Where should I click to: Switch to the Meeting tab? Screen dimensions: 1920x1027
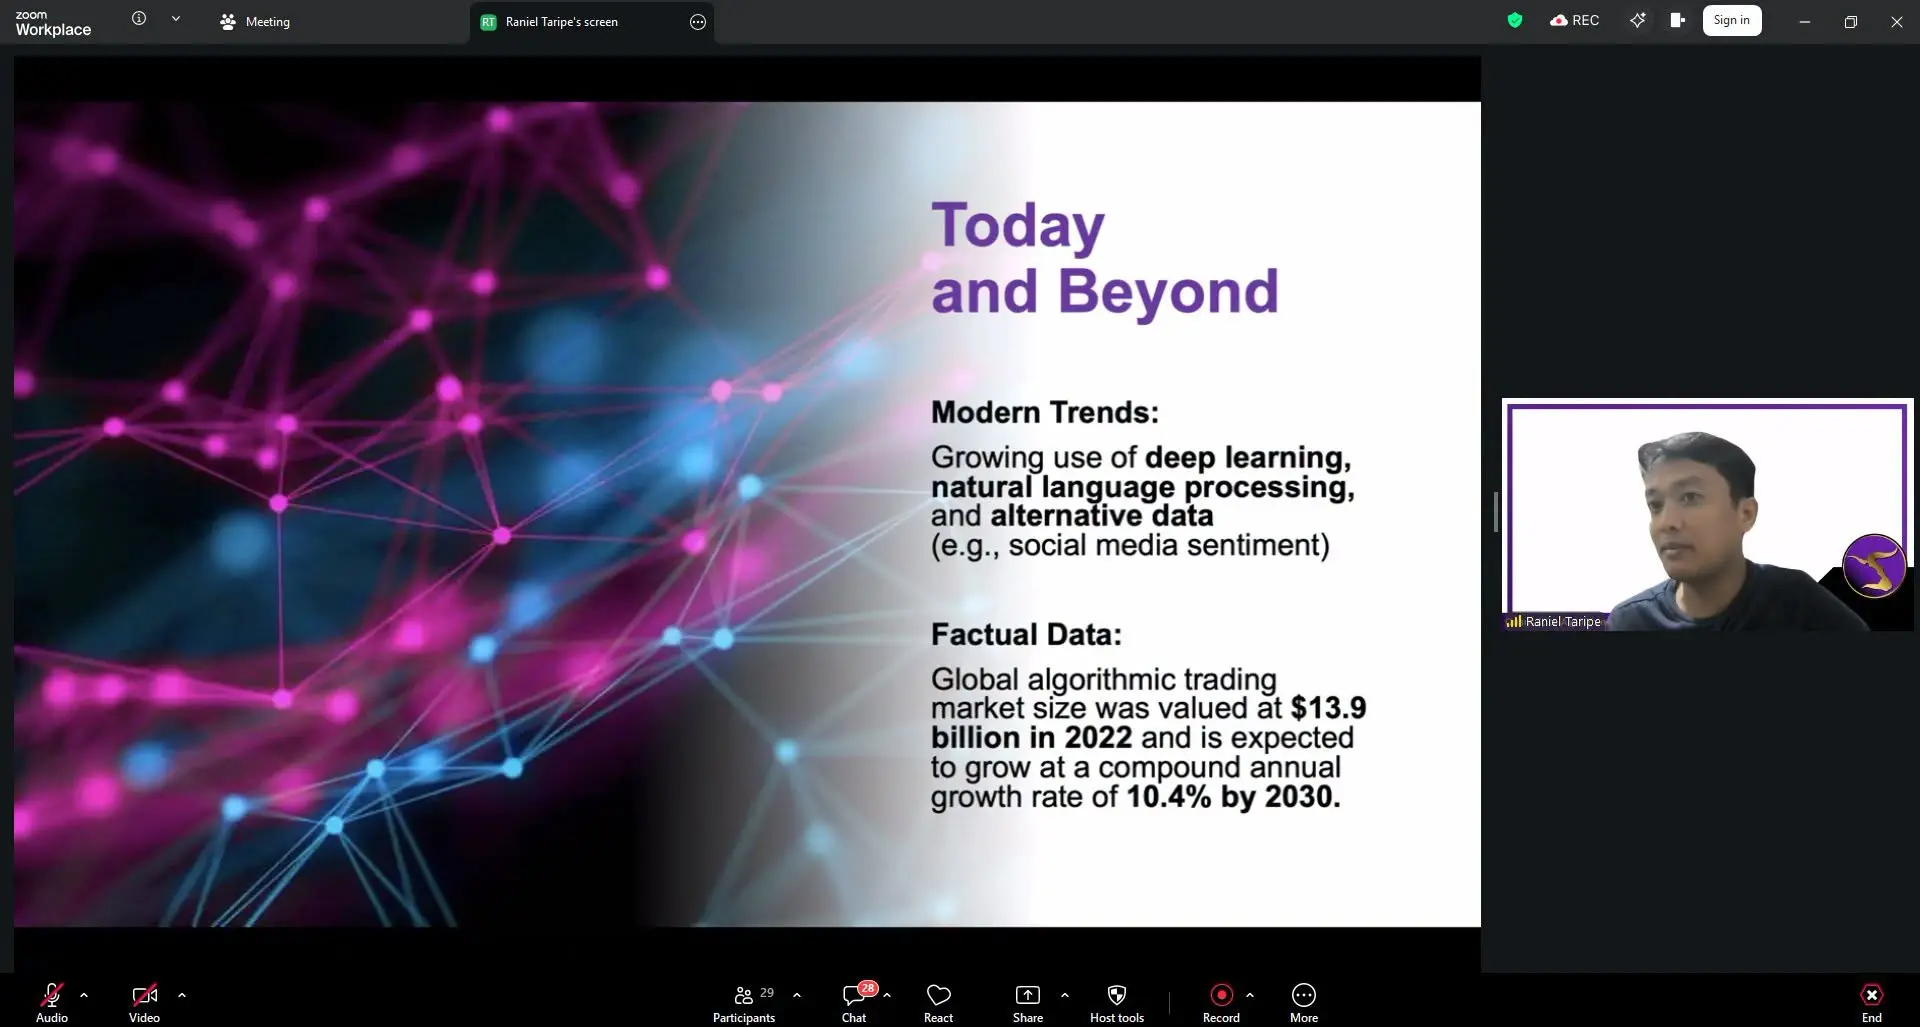(255, 21)
